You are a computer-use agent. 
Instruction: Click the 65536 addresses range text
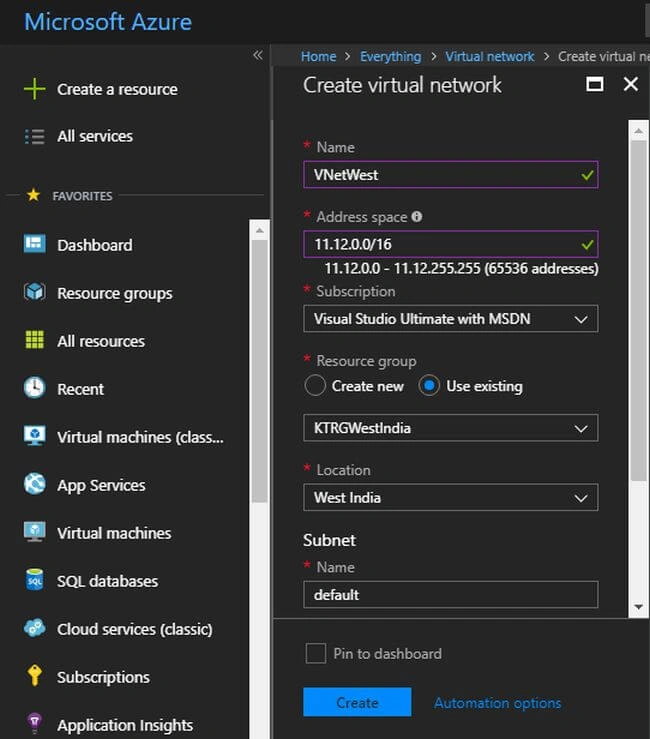coord(461,269)
